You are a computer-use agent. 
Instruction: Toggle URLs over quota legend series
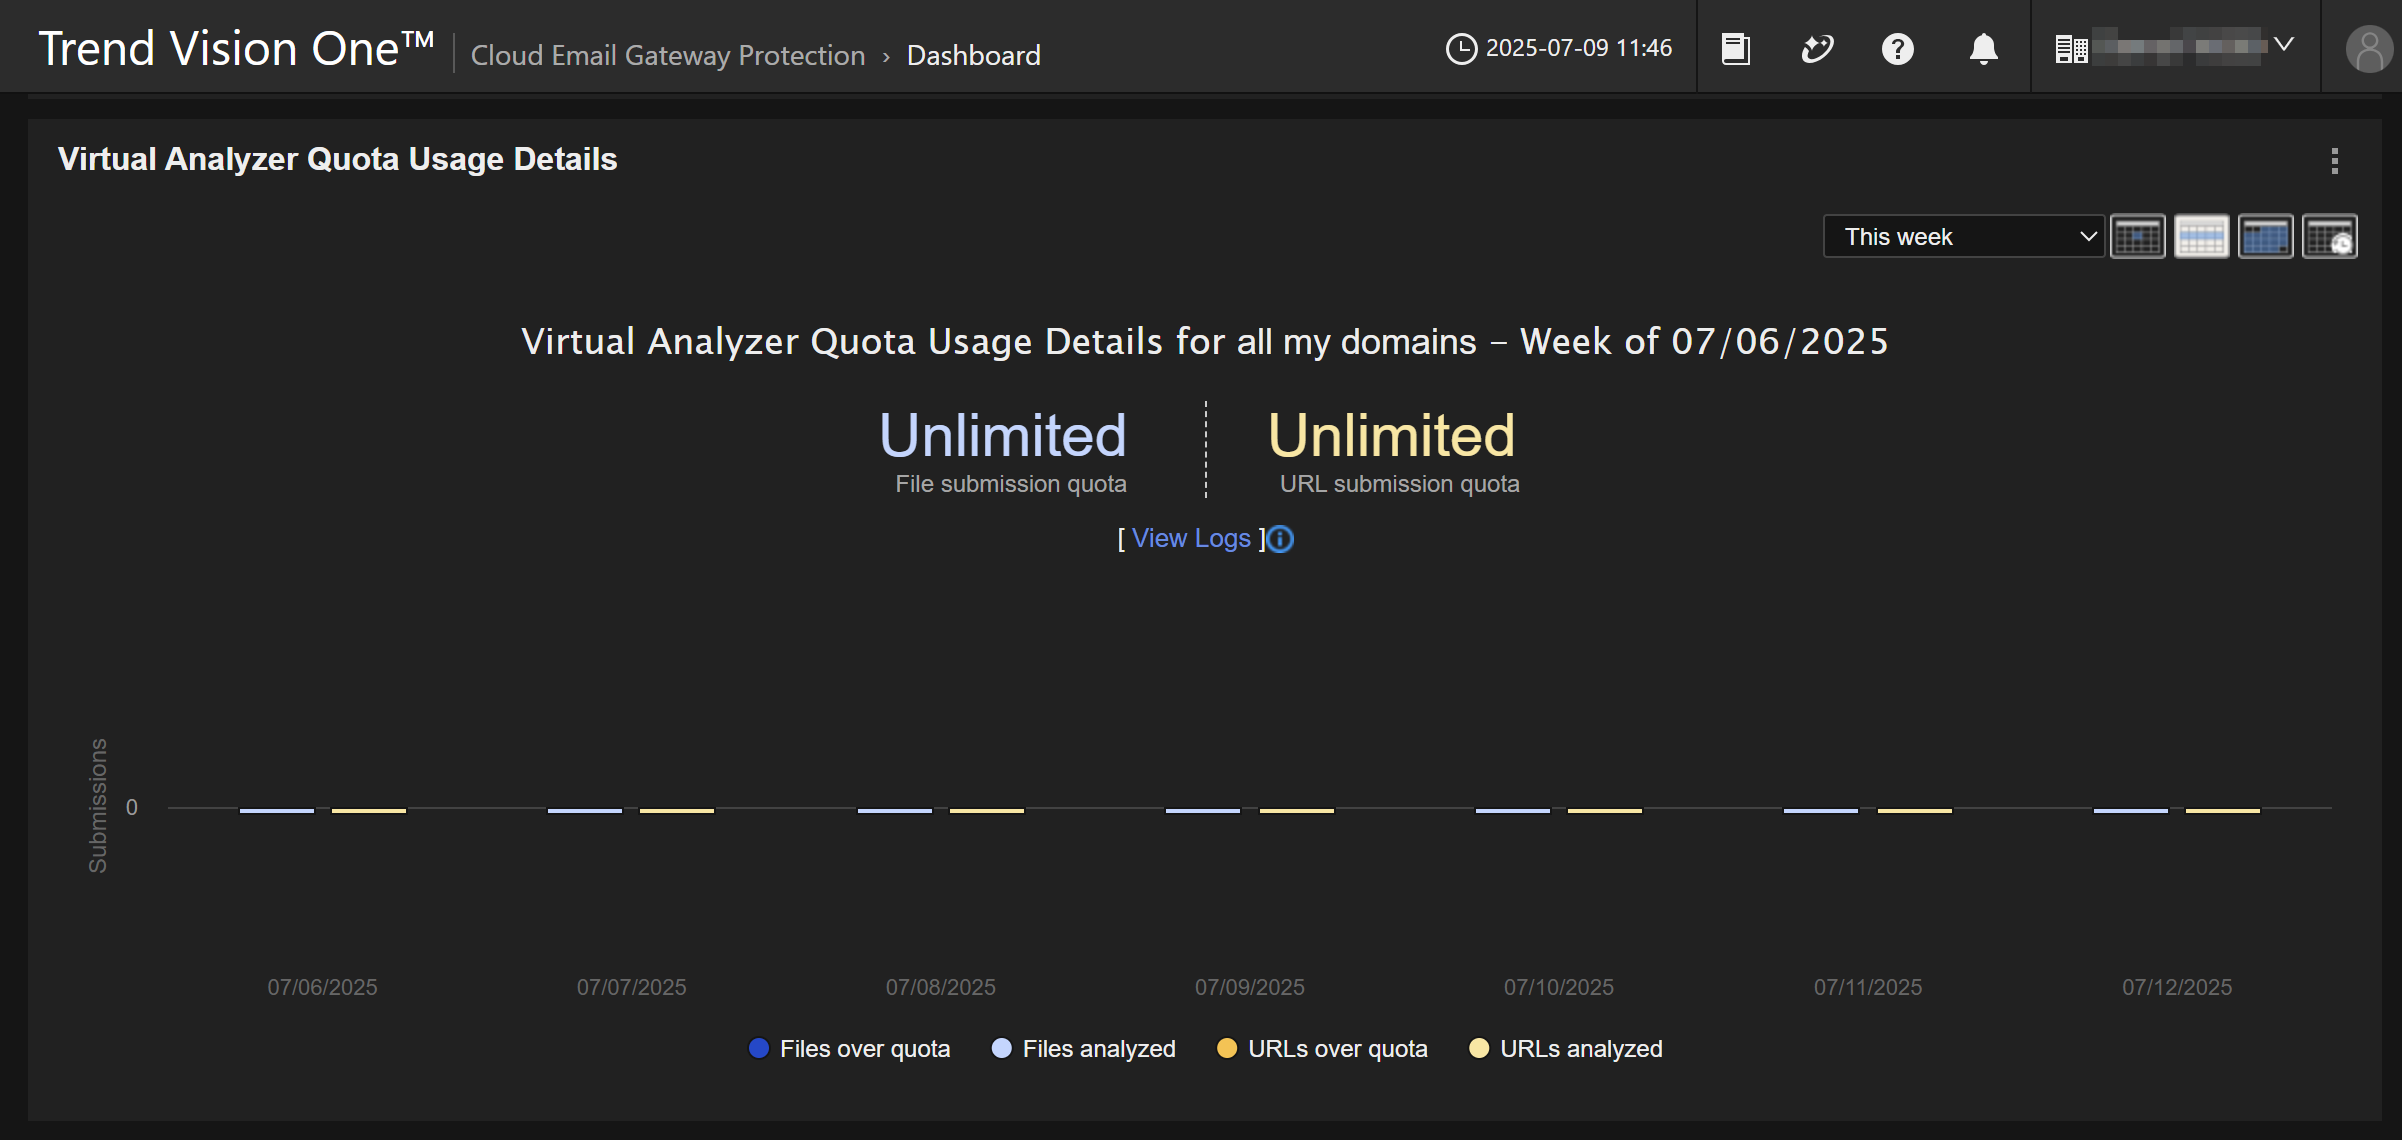[1337, 1048]
